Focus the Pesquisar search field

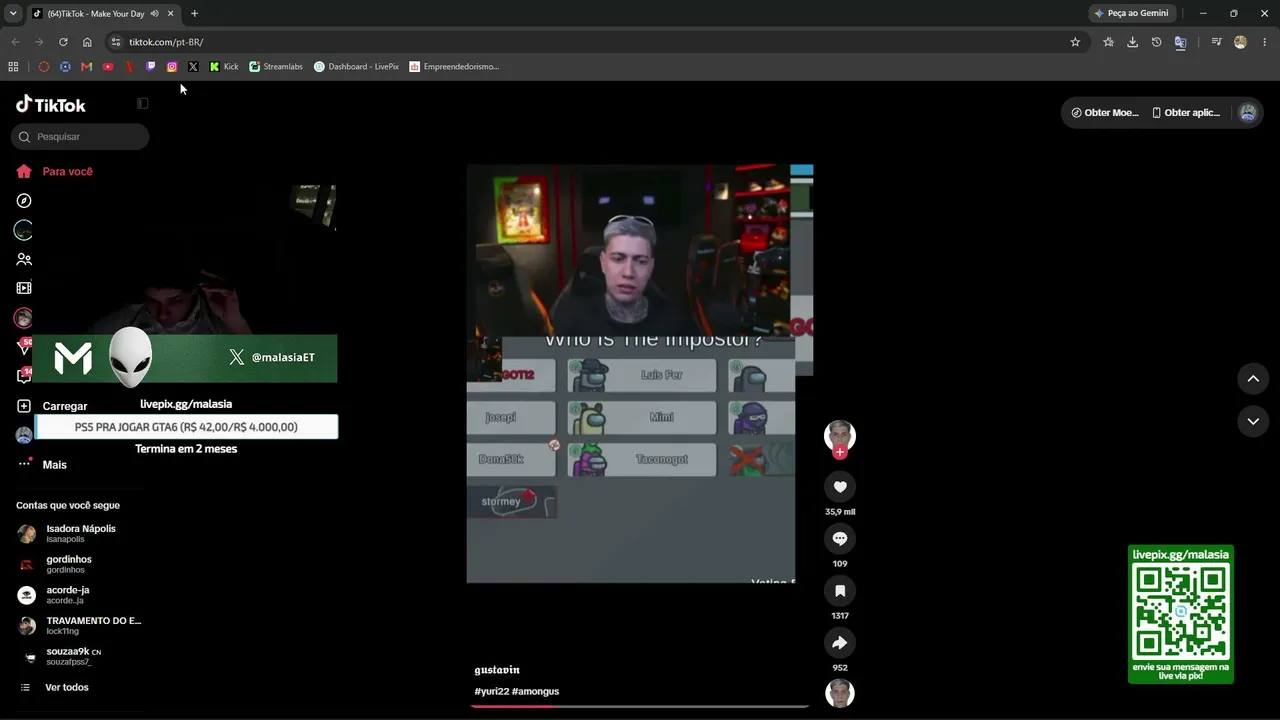point(80,136)
